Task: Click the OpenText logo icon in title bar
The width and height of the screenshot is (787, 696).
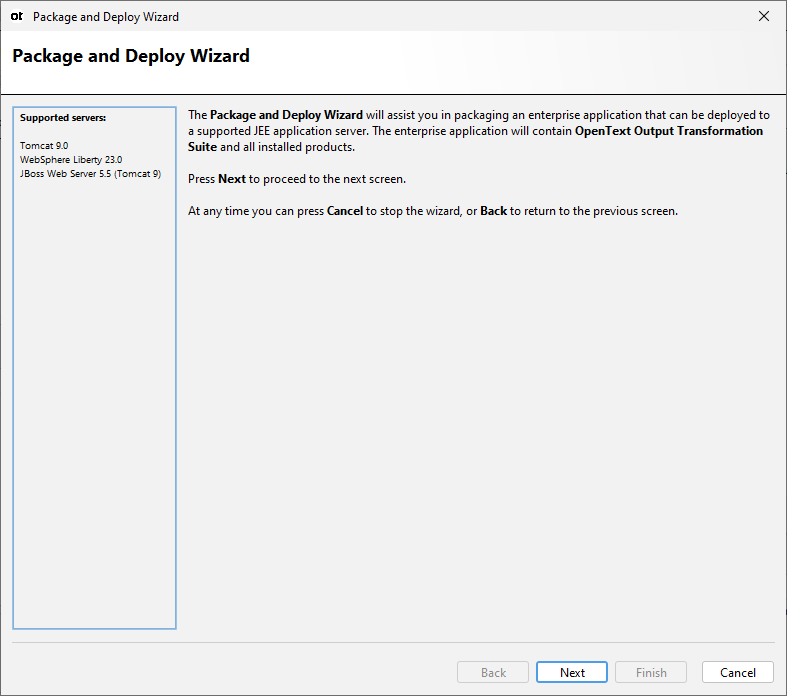Action: (17, 17)
